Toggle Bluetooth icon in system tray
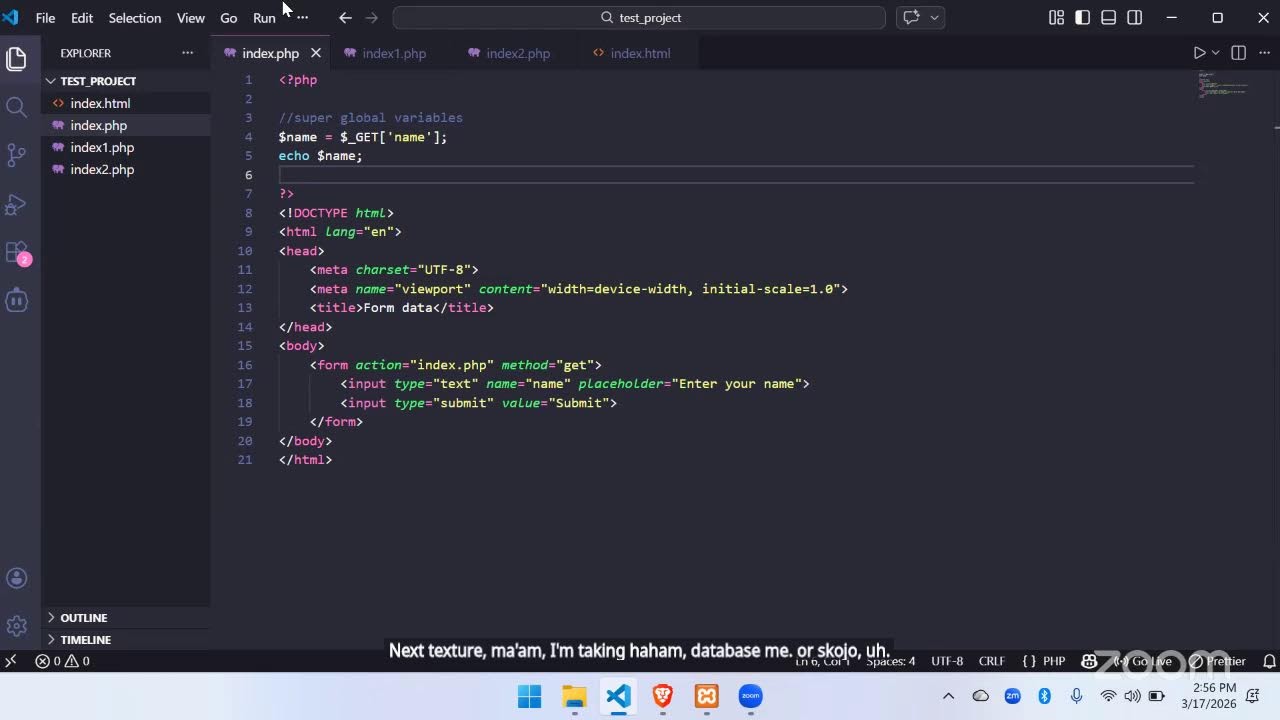The width and height of the screenshot is (1280, 720). 1044,696
